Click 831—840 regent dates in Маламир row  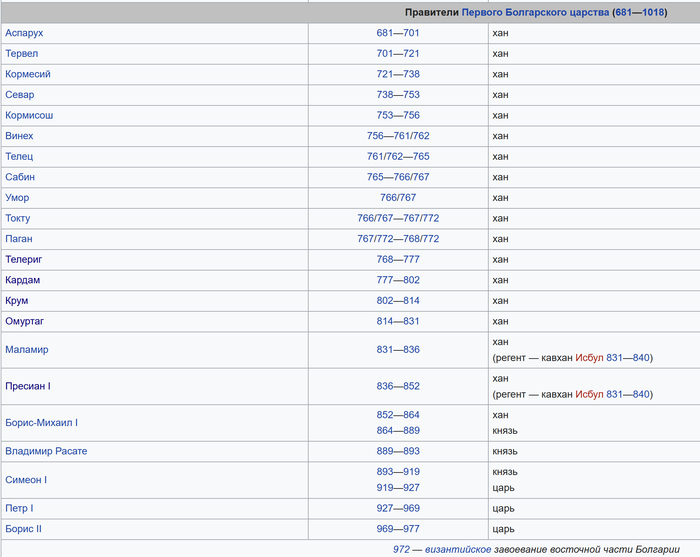[628, 358]
